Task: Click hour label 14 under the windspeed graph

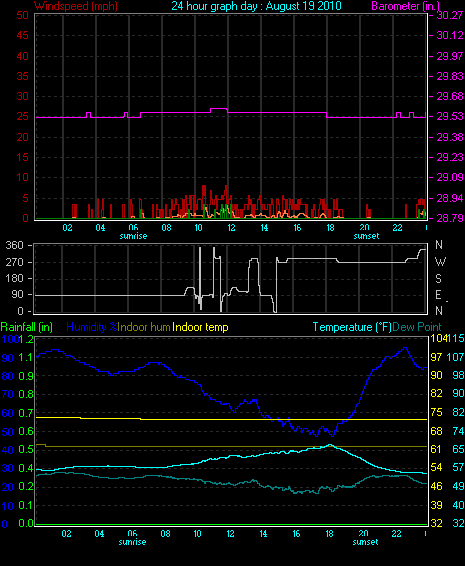Action: pyautogui.click(x=265, y=228)
